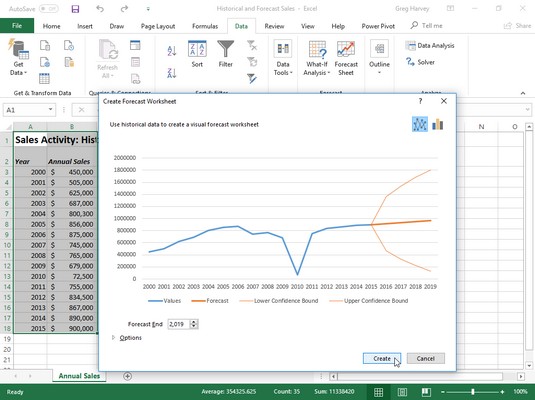Open the Page Layout tab

(158, 26)
